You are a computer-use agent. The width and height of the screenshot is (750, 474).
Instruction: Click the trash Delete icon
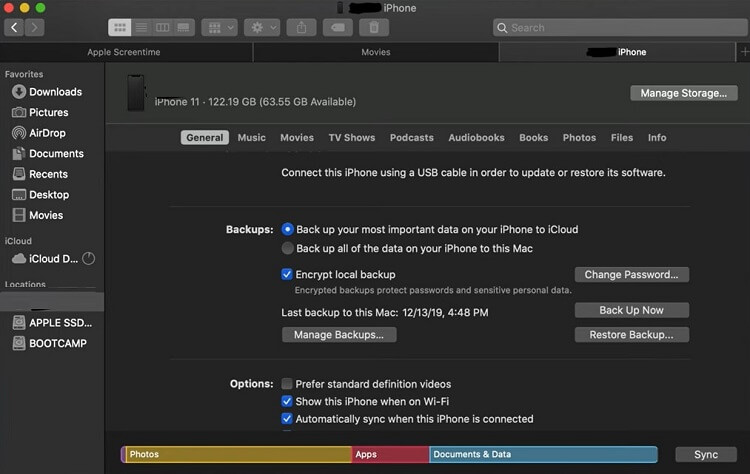(x=373, y=28)
